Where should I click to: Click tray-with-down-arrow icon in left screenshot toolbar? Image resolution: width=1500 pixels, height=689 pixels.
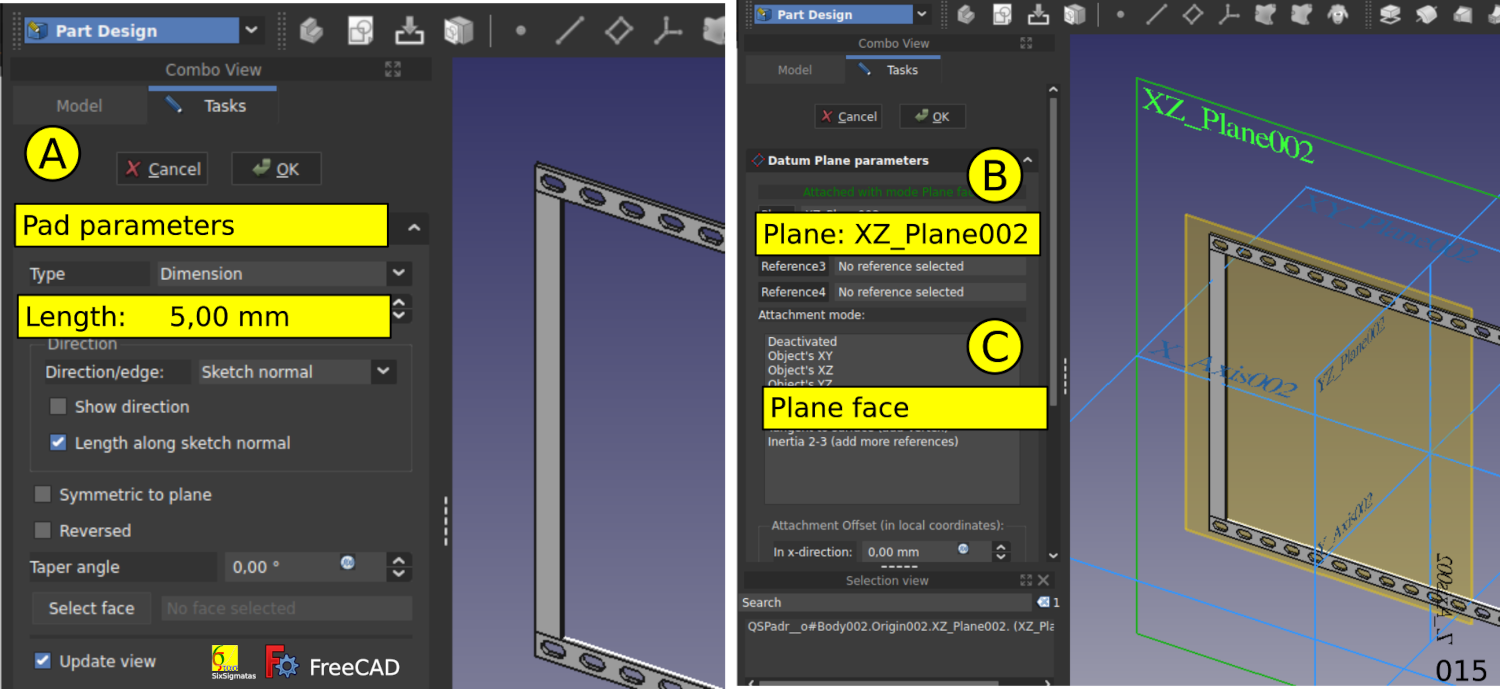pyautogui.click(x=409, y=31)
